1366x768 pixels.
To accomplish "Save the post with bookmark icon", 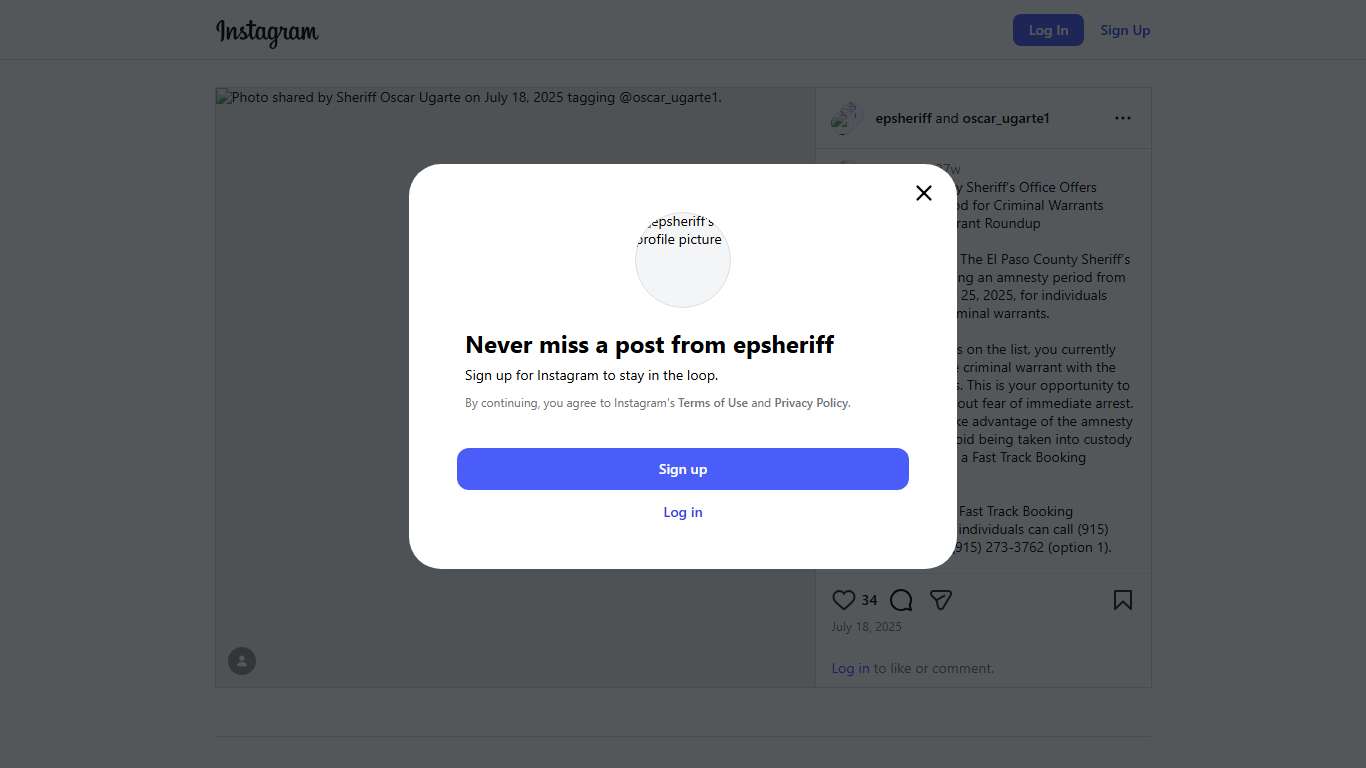I will click(1123, 600).
